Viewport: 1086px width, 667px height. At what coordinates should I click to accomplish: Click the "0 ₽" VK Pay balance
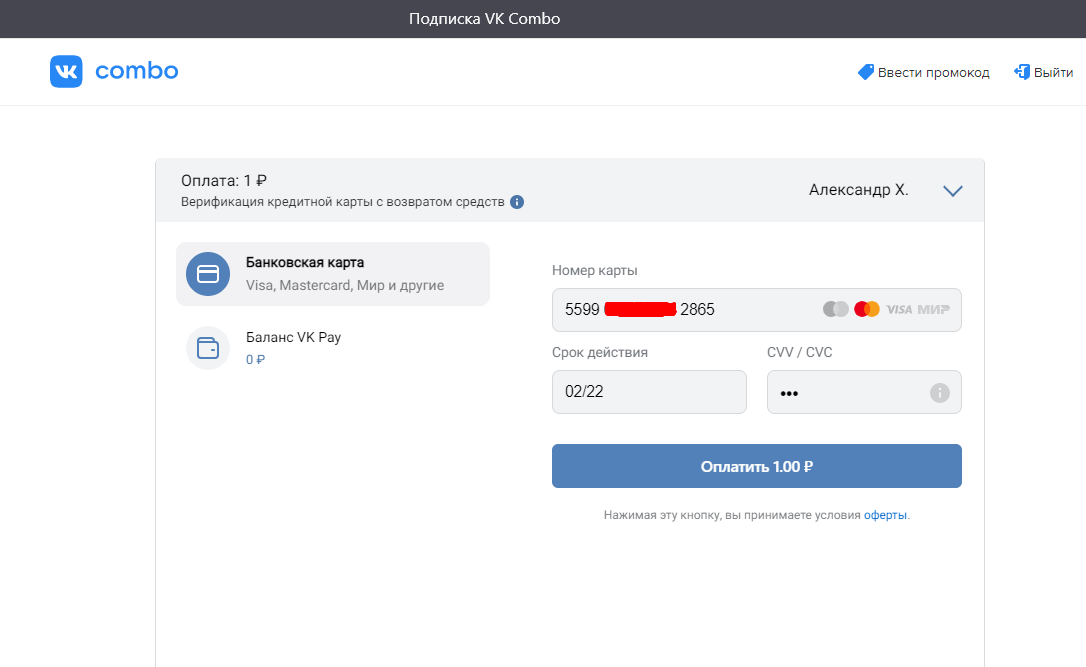click(x=255, y=360)
